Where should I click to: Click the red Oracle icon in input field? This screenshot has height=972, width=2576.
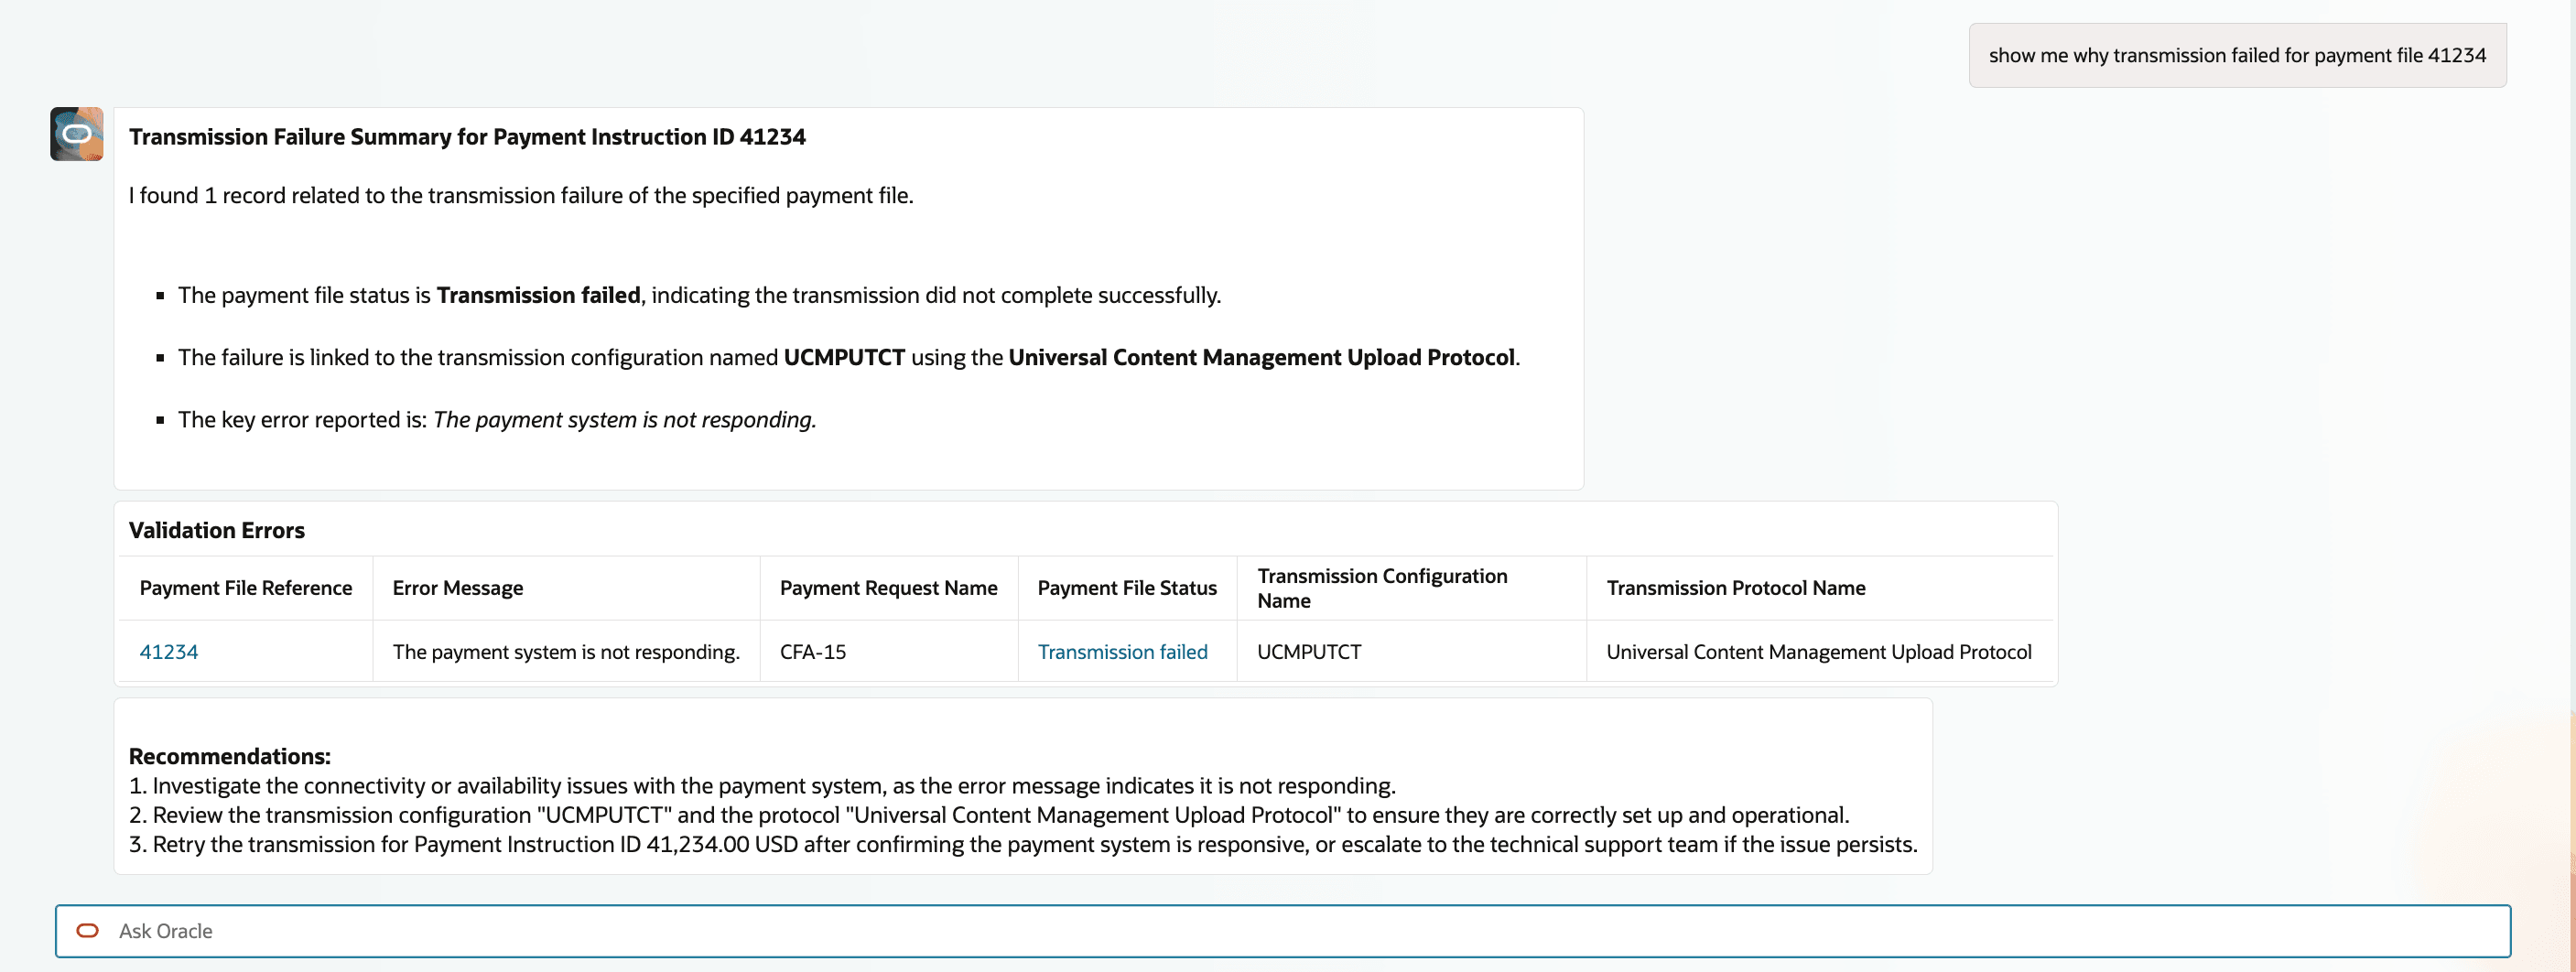[88, 931]
